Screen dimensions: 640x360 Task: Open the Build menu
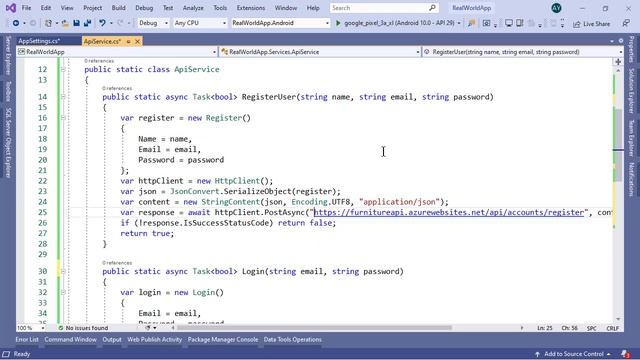point(118,8)
